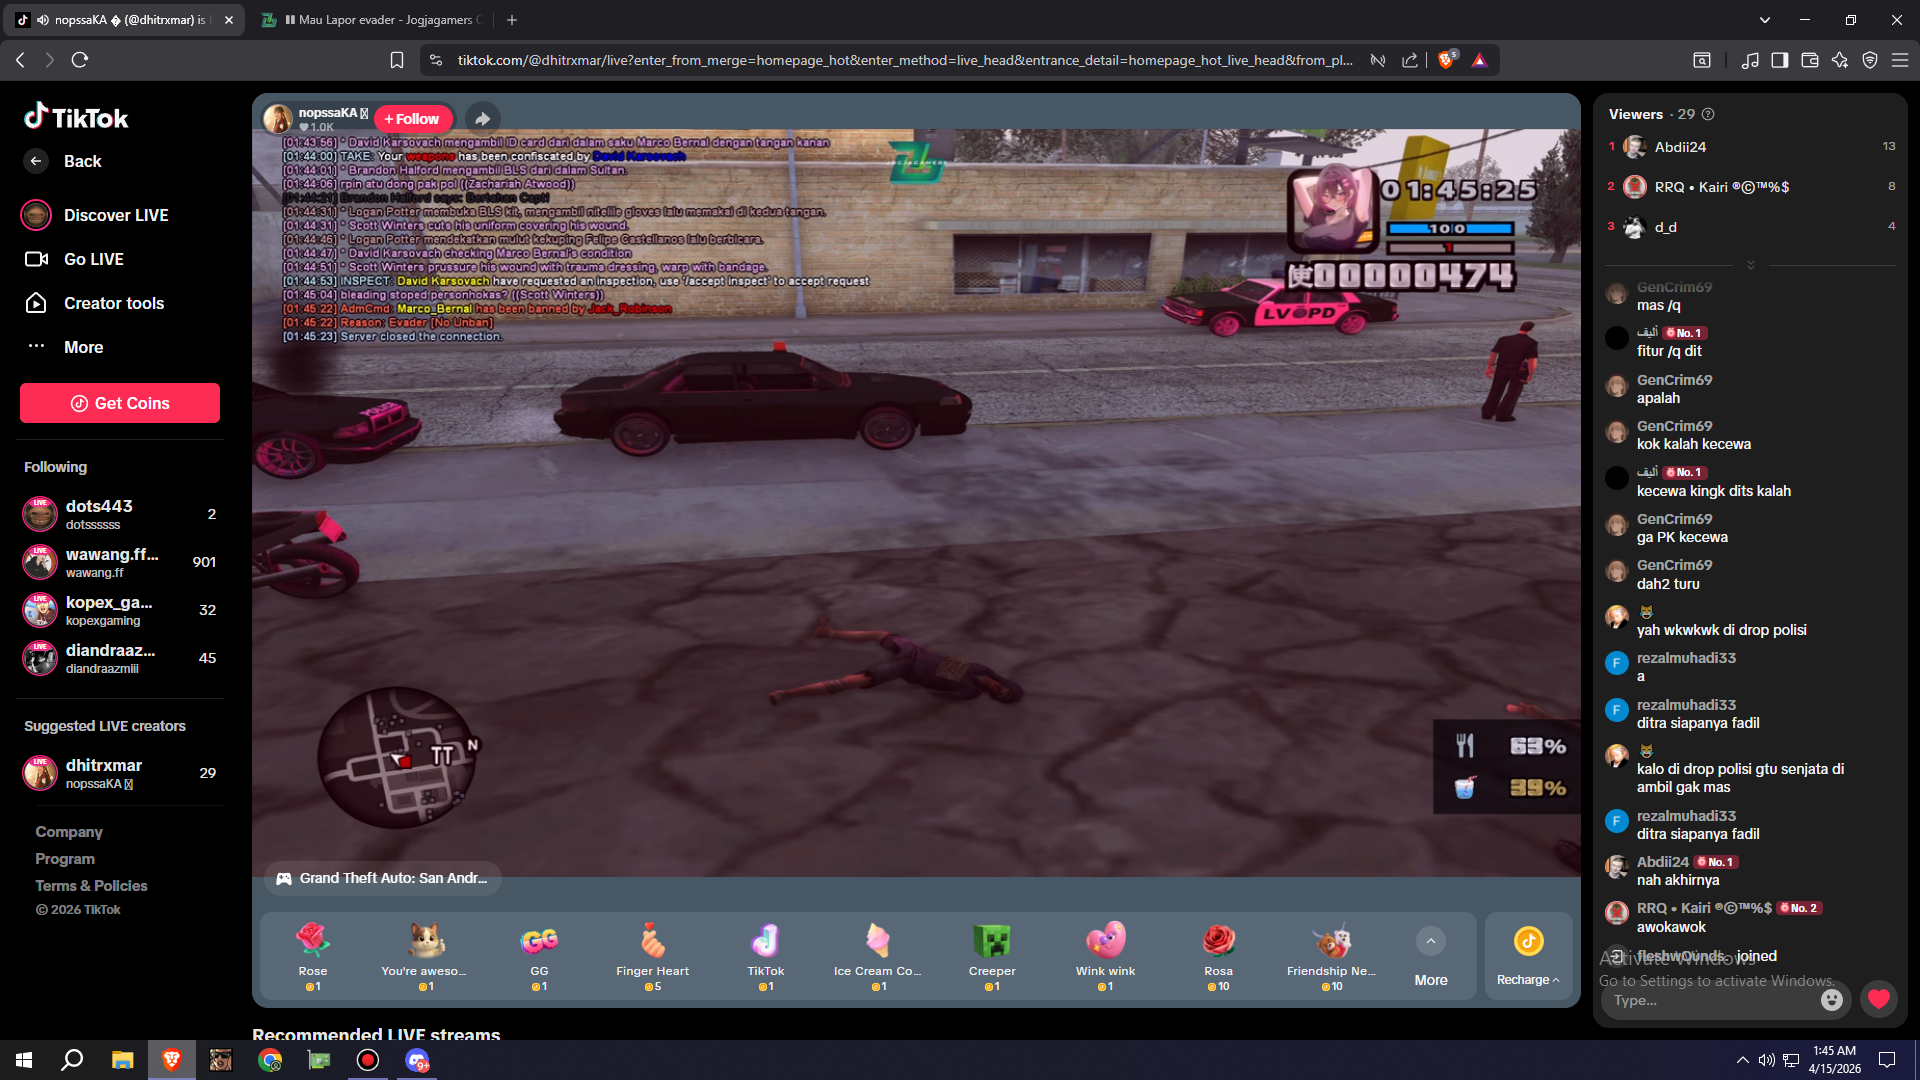Screen dimensions: 1920x1080
Task: Open the browser tab search dropdown
Action: click(x=1765, y=20)
